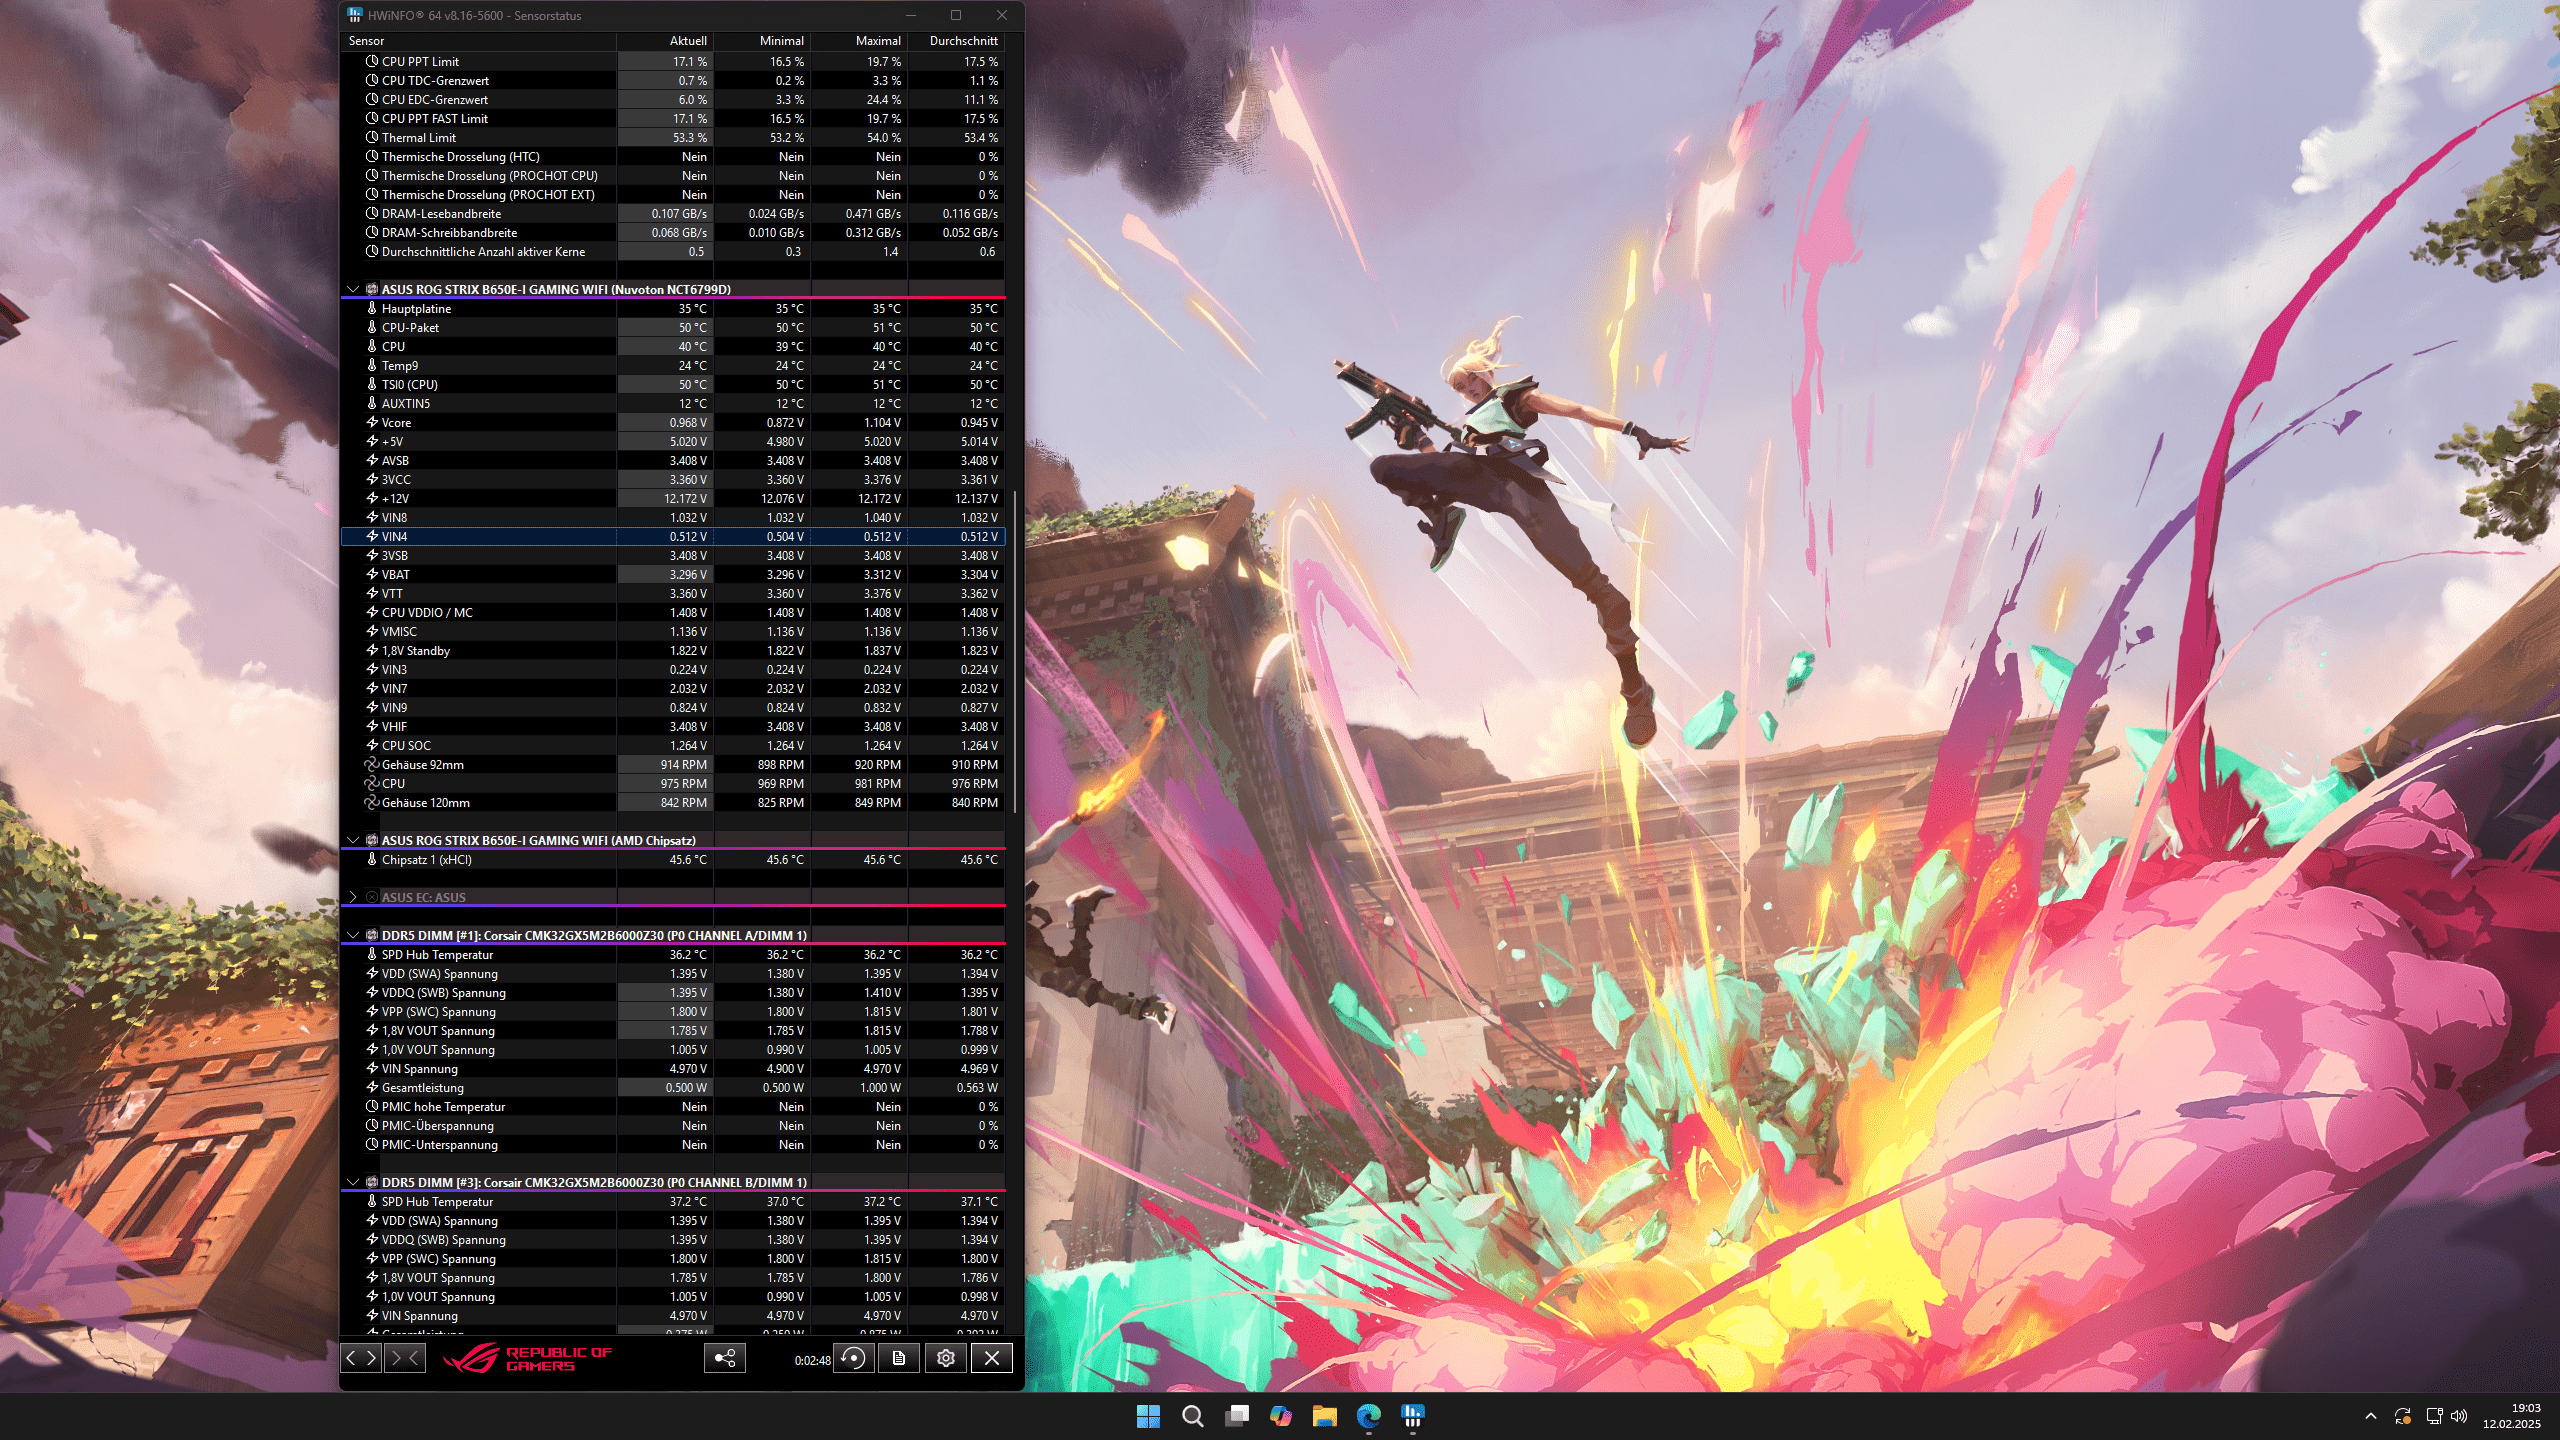Click the sync status icon in system tray
Screen dimensions: 2560x1440
coord(2403,1416)
